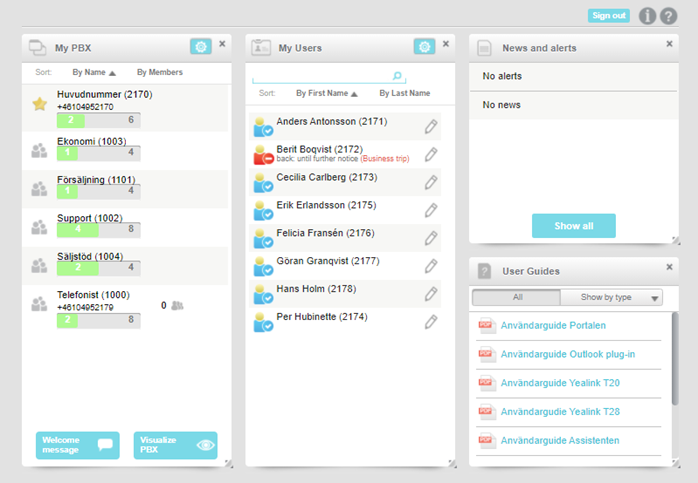698x483 pixels.
Task: Sort My PBX By Members
Action: [160, 72]
